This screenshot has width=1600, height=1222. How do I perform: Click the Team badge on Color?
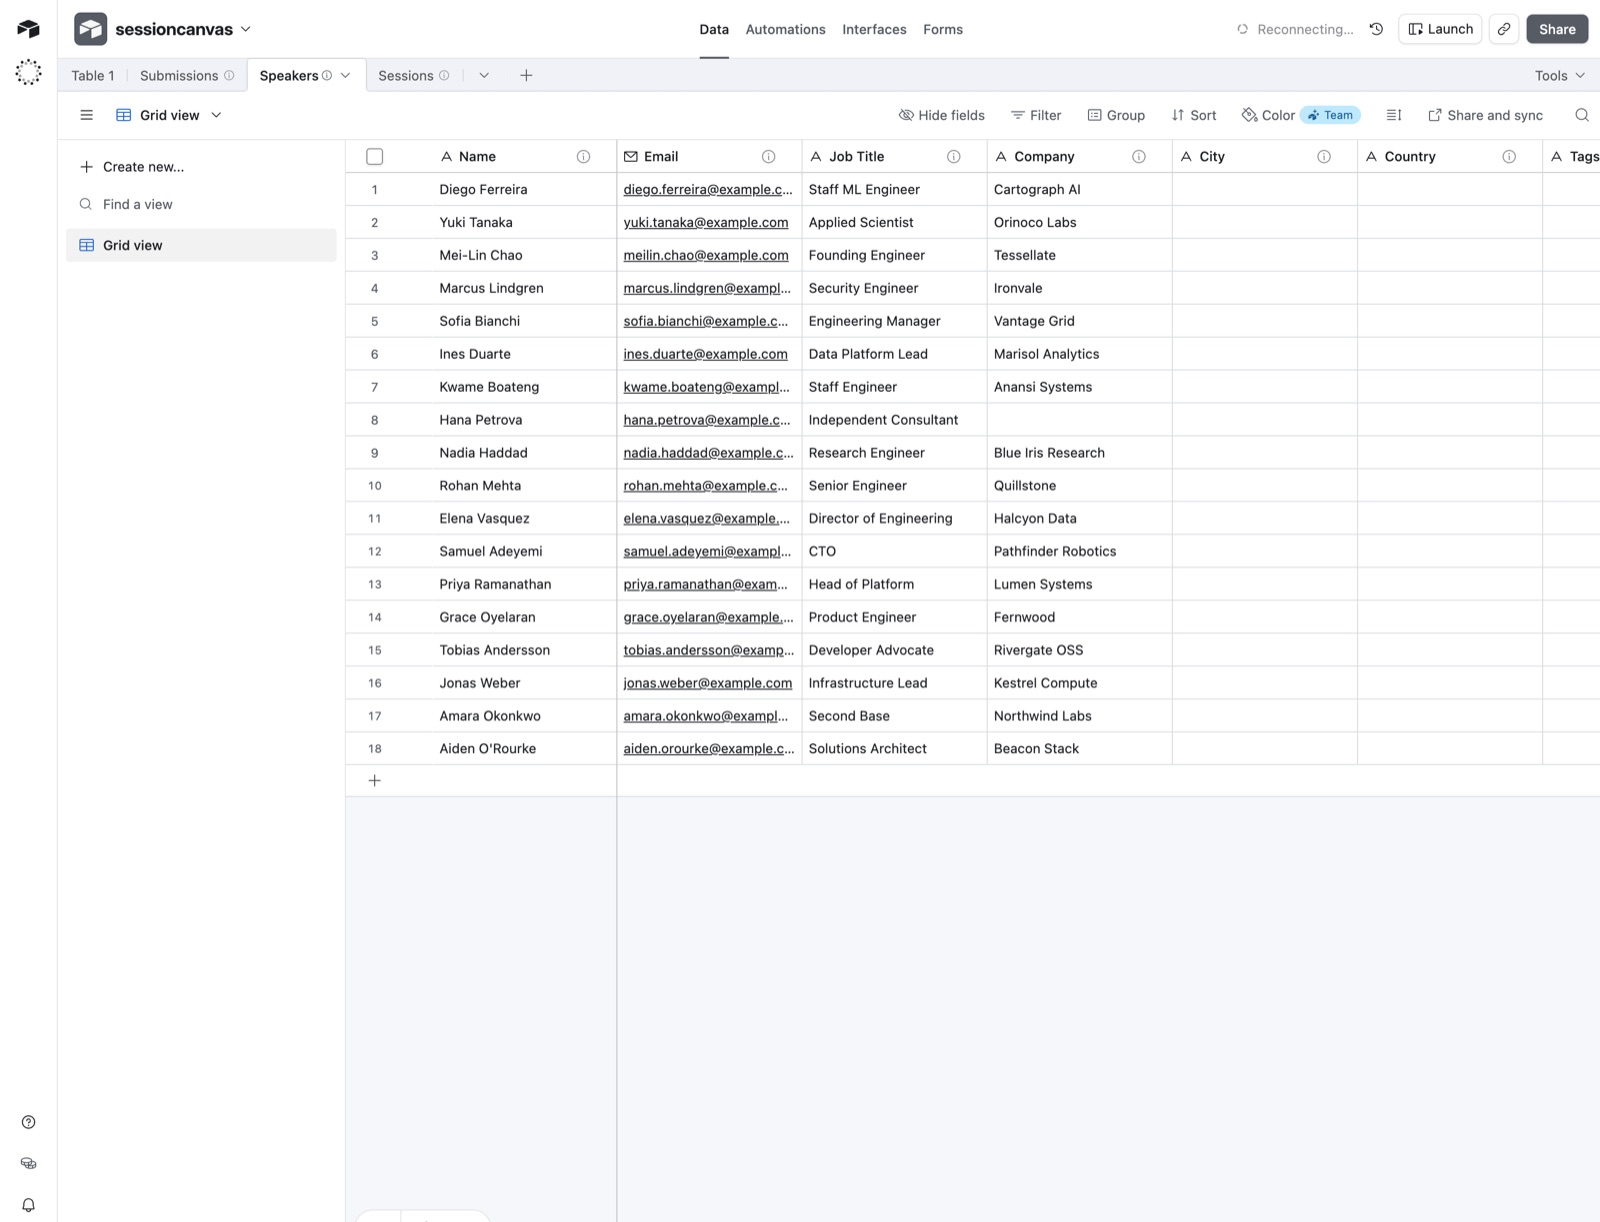point(1330,115)
